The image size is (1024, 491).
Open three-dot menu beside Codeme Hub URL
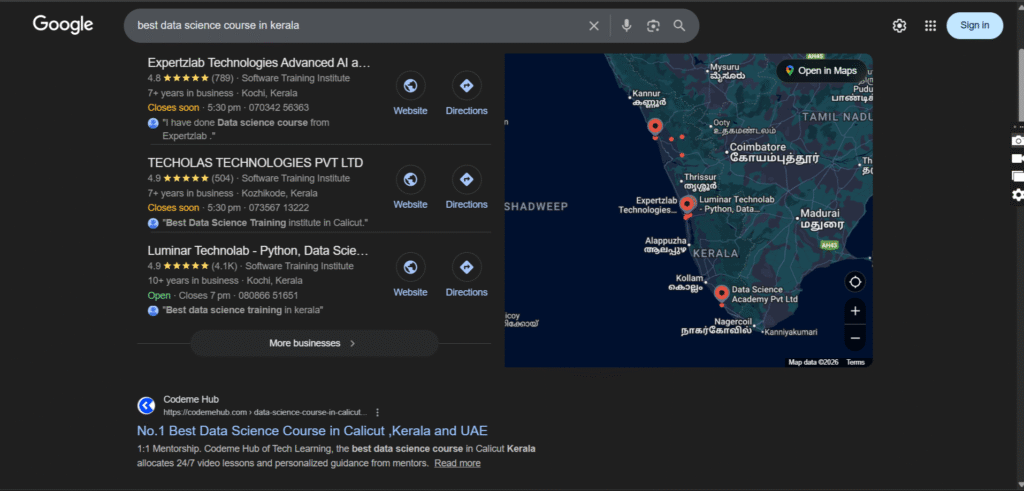point(378,412)
